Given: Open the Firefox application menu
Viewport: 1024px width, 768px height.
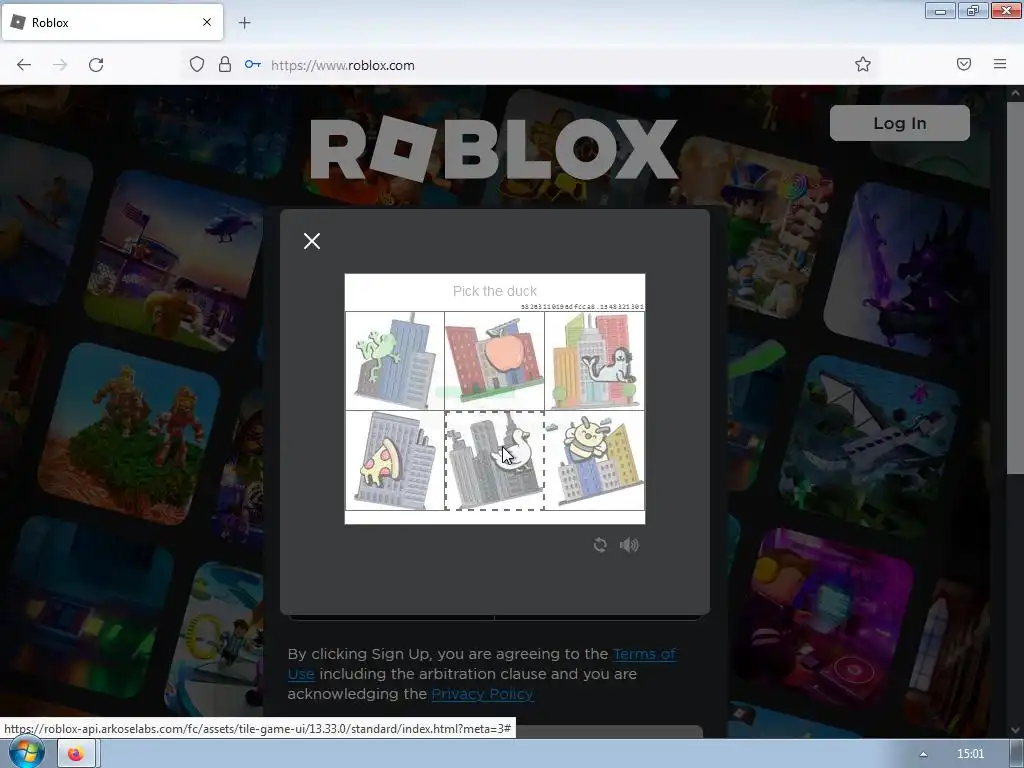Looking at the screenshot, I should (1000, 64).
